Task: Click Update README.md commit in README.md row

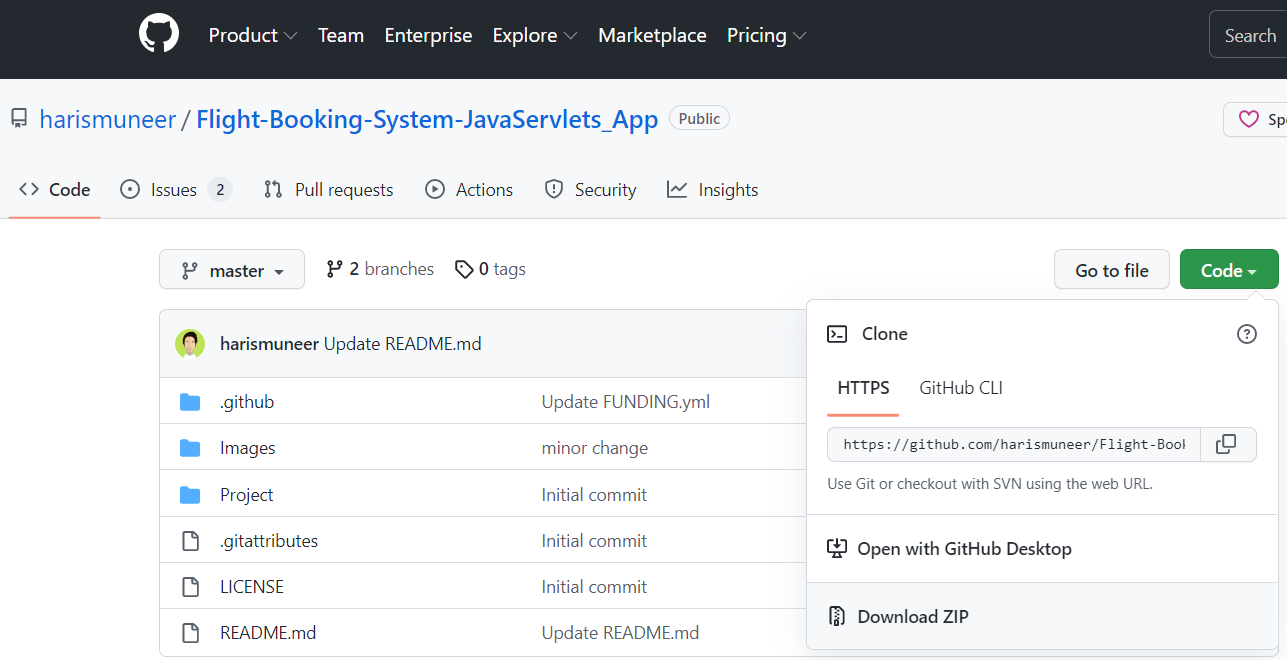Action: [620, 633]
